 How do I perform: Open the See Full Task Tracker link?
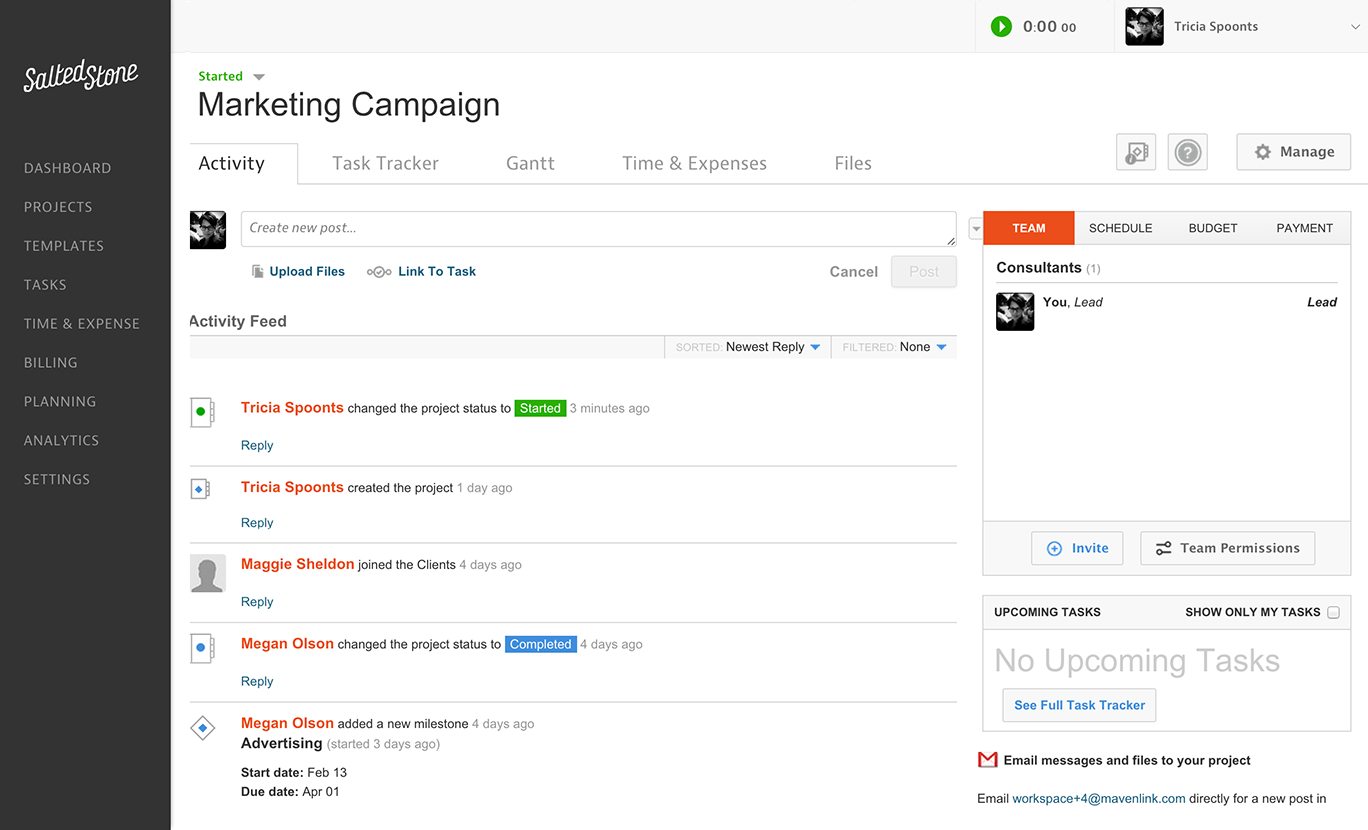pyautogui.click(x=1079, y=705)
